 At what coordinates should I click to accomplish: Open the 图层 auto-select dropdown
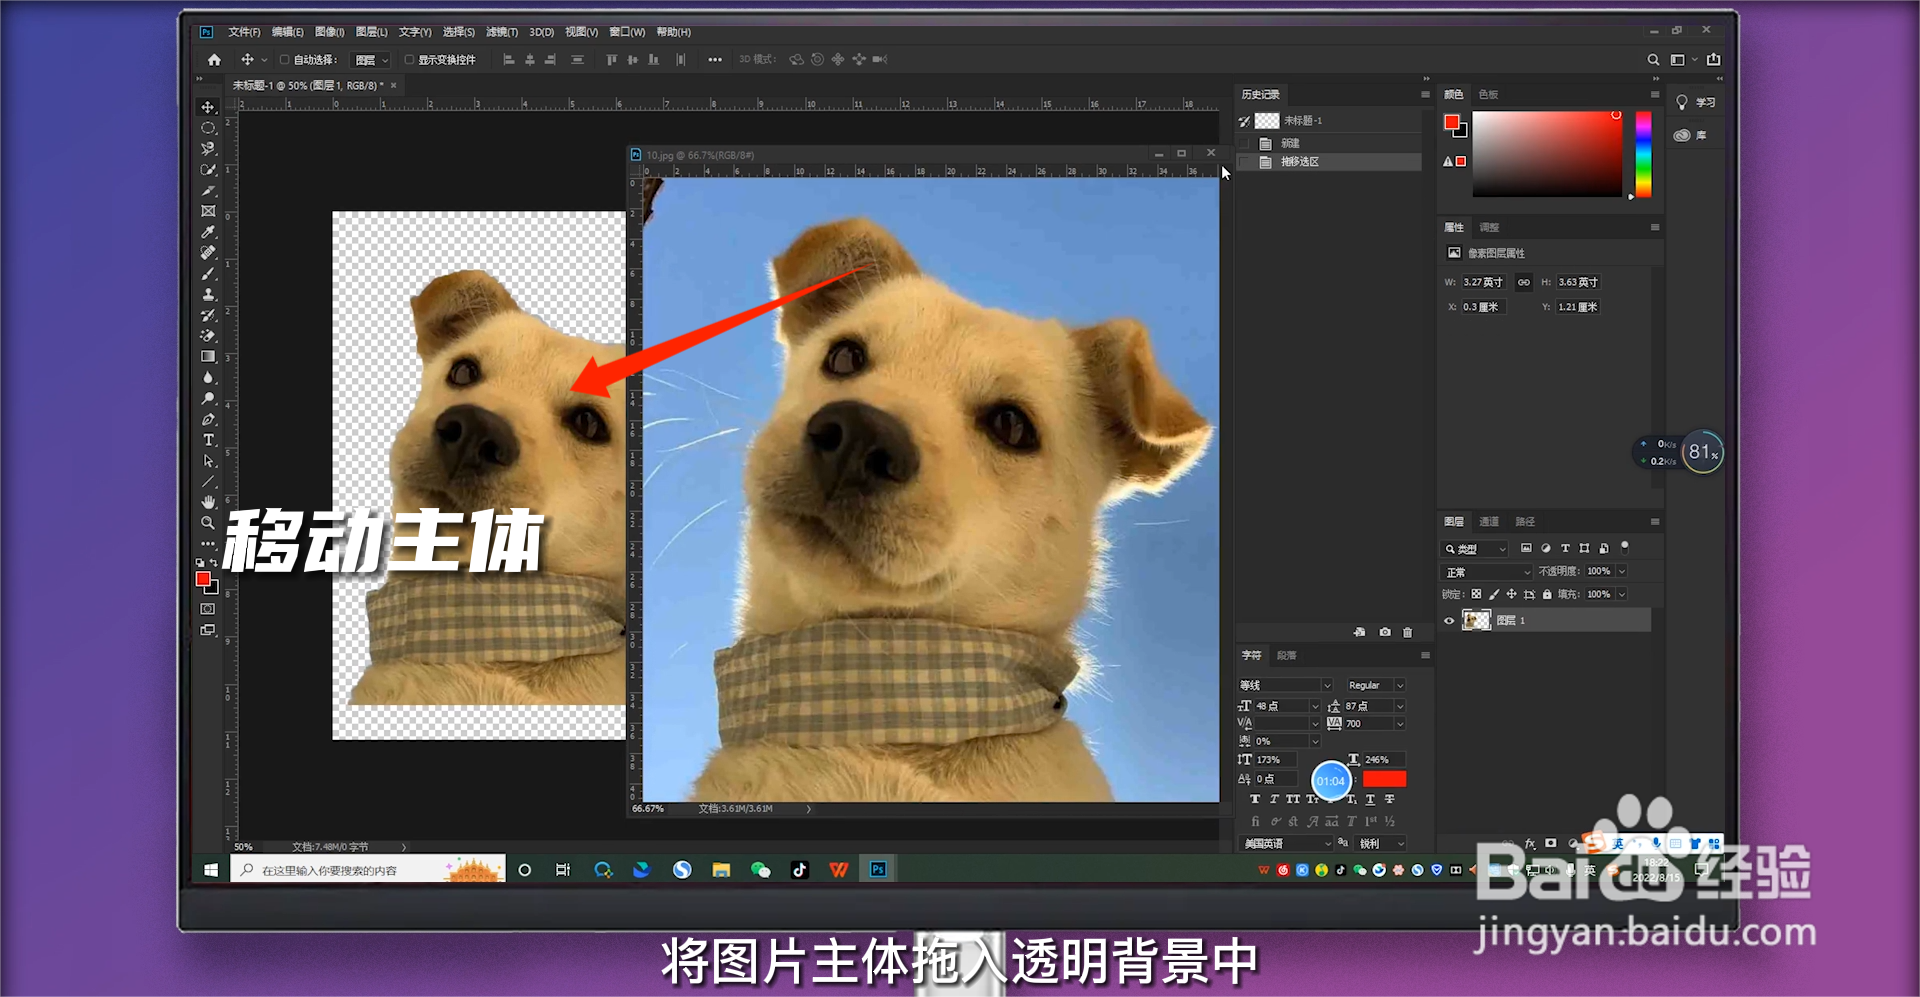coord(372,60)
